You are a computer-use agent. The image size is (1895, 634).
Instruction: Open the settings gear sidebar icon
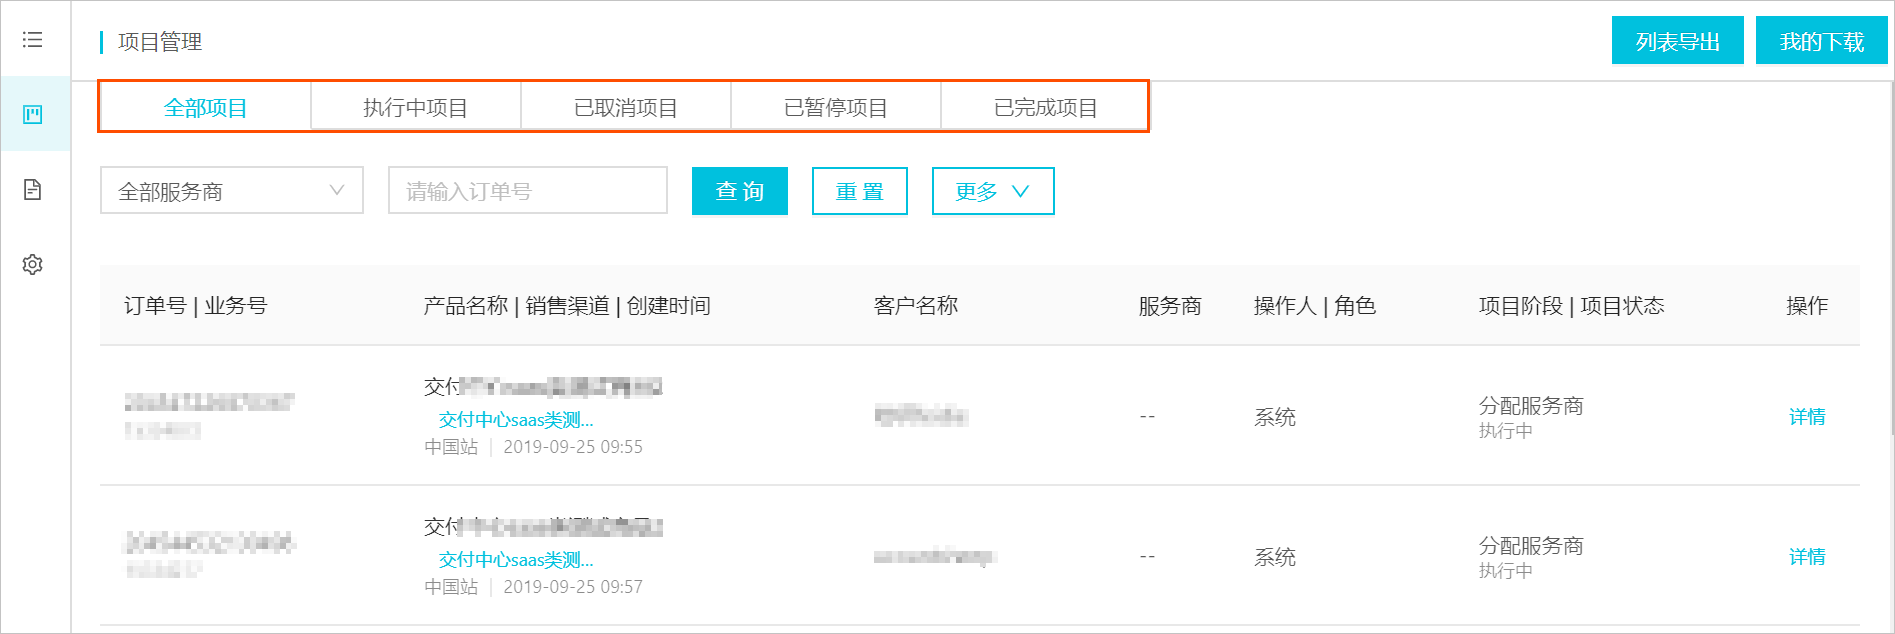[33, 264]
